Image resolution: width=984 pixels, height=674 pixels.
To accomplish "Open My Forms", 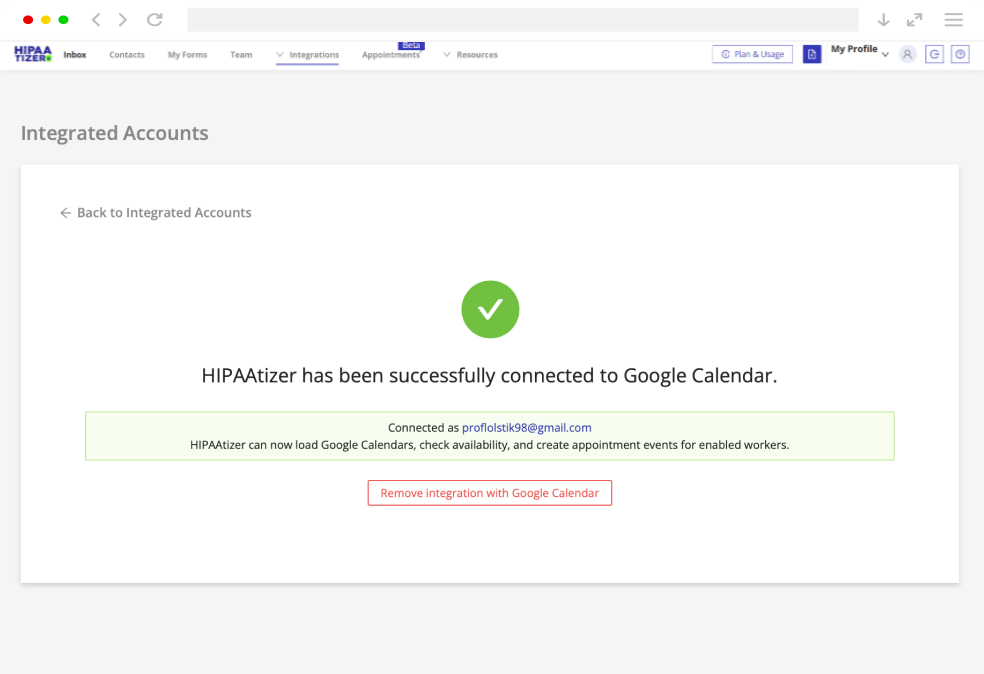I will pos(187,55).
